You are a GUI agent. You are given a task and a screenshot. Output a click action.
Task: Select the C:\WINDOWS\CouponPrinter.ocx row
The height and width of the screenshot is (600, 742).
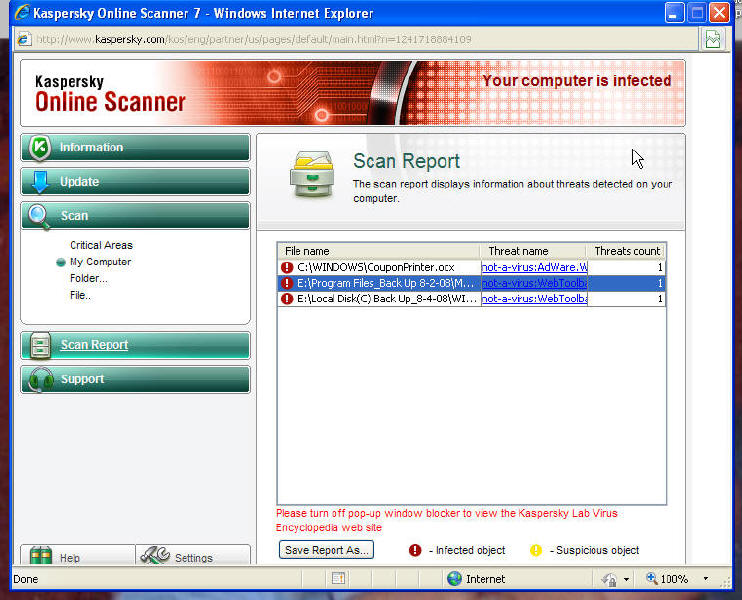point(472,267)
